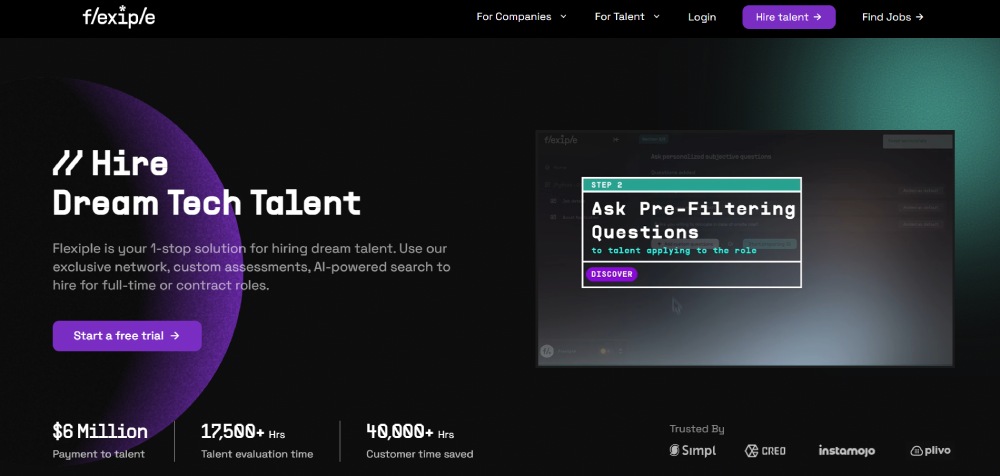The height and width of the screenshot is (476, 1000).
Task: Click the DISCOVER pill in video
Action: tap(611, 274)
